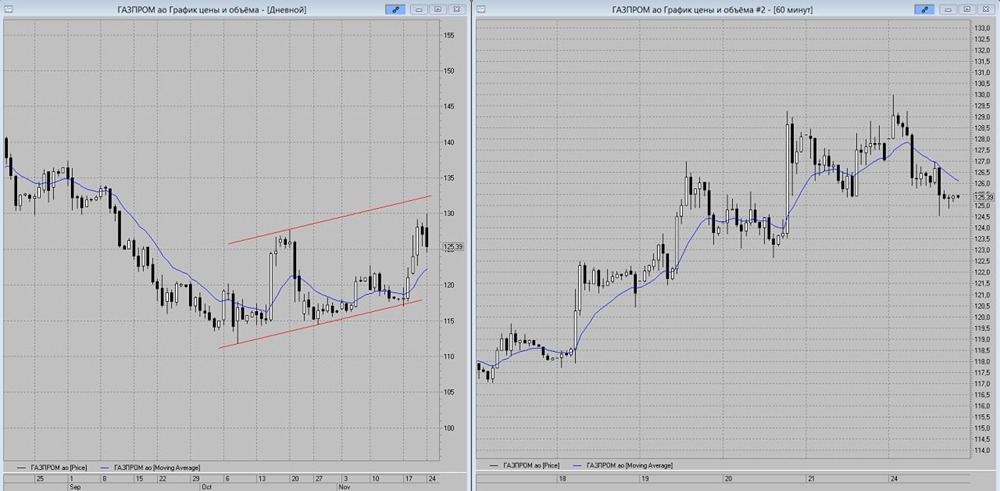Select the title bar text of the Дневной chart window
The image size is (1000, 491).
pos(212,10)
